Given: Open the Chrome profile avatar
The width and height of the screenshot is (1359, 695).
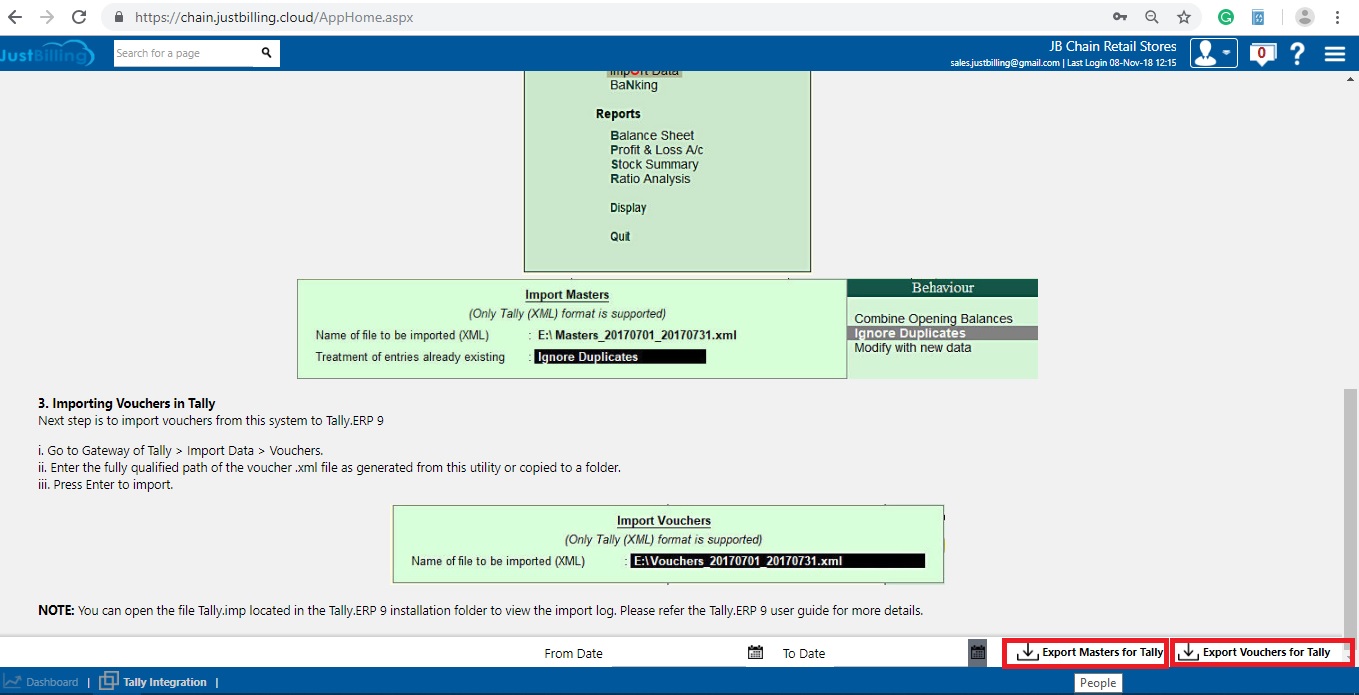Looking at the screenshot, I should tap(1304, 17).
